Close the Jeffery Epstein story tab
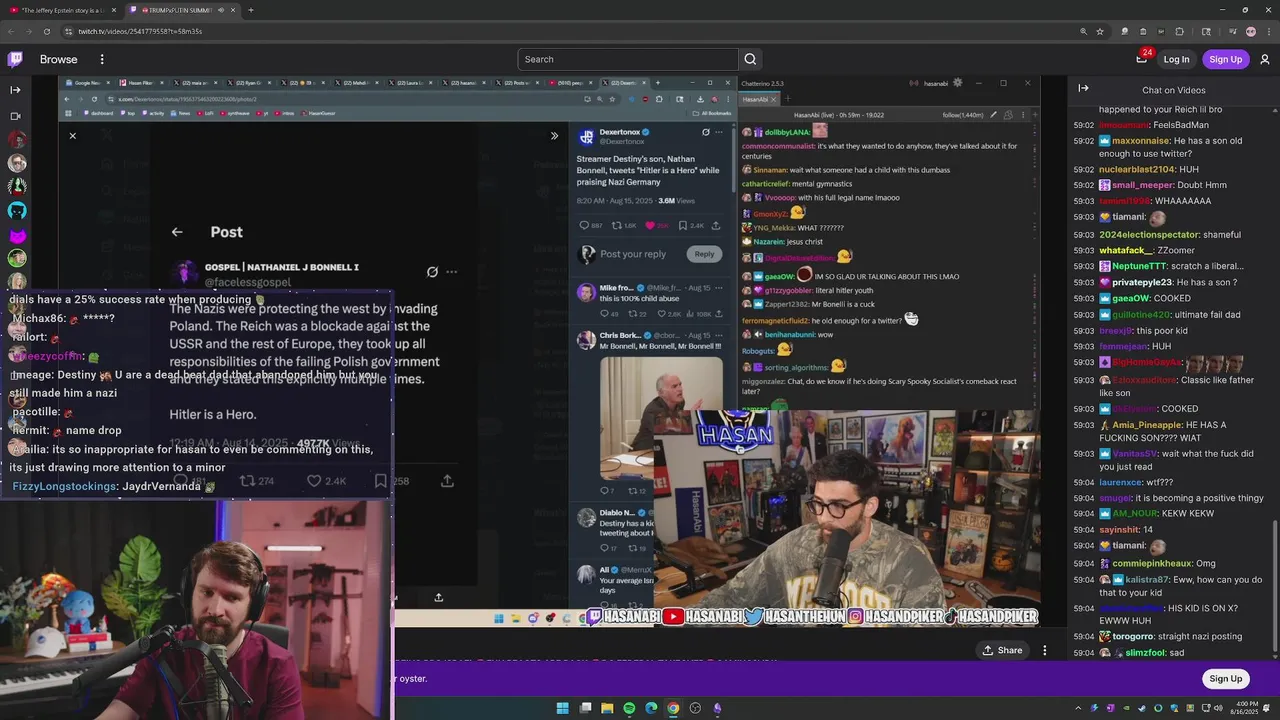Screen dimensions: 1280x720 coord(113,10)
